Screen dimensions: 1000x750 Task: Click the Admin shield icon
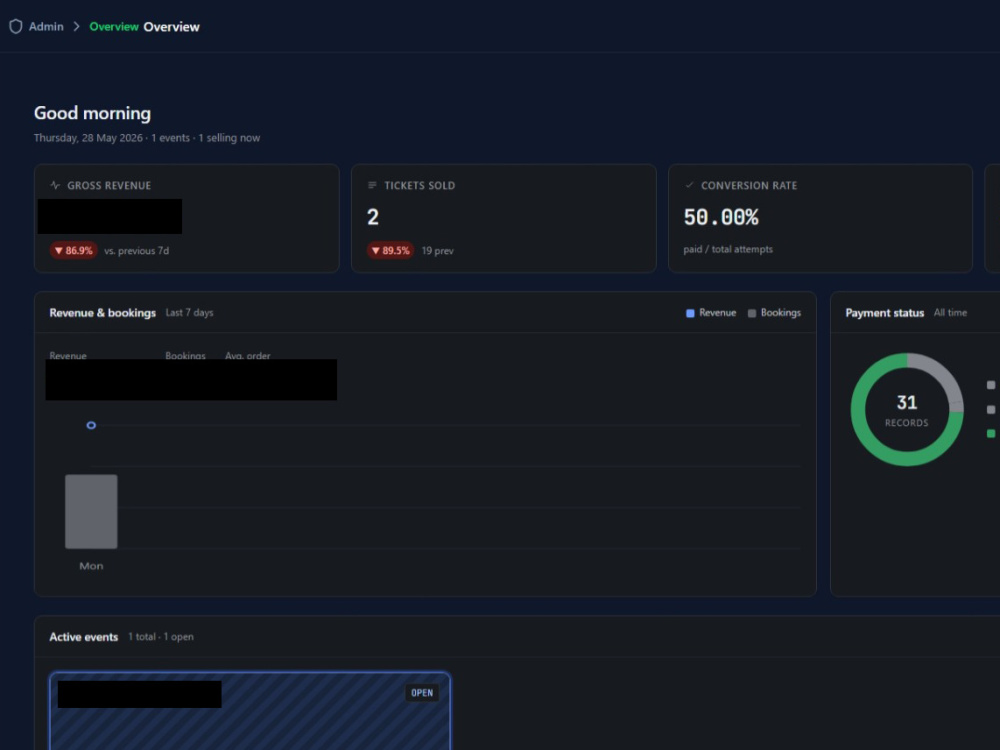pos(16,26)
